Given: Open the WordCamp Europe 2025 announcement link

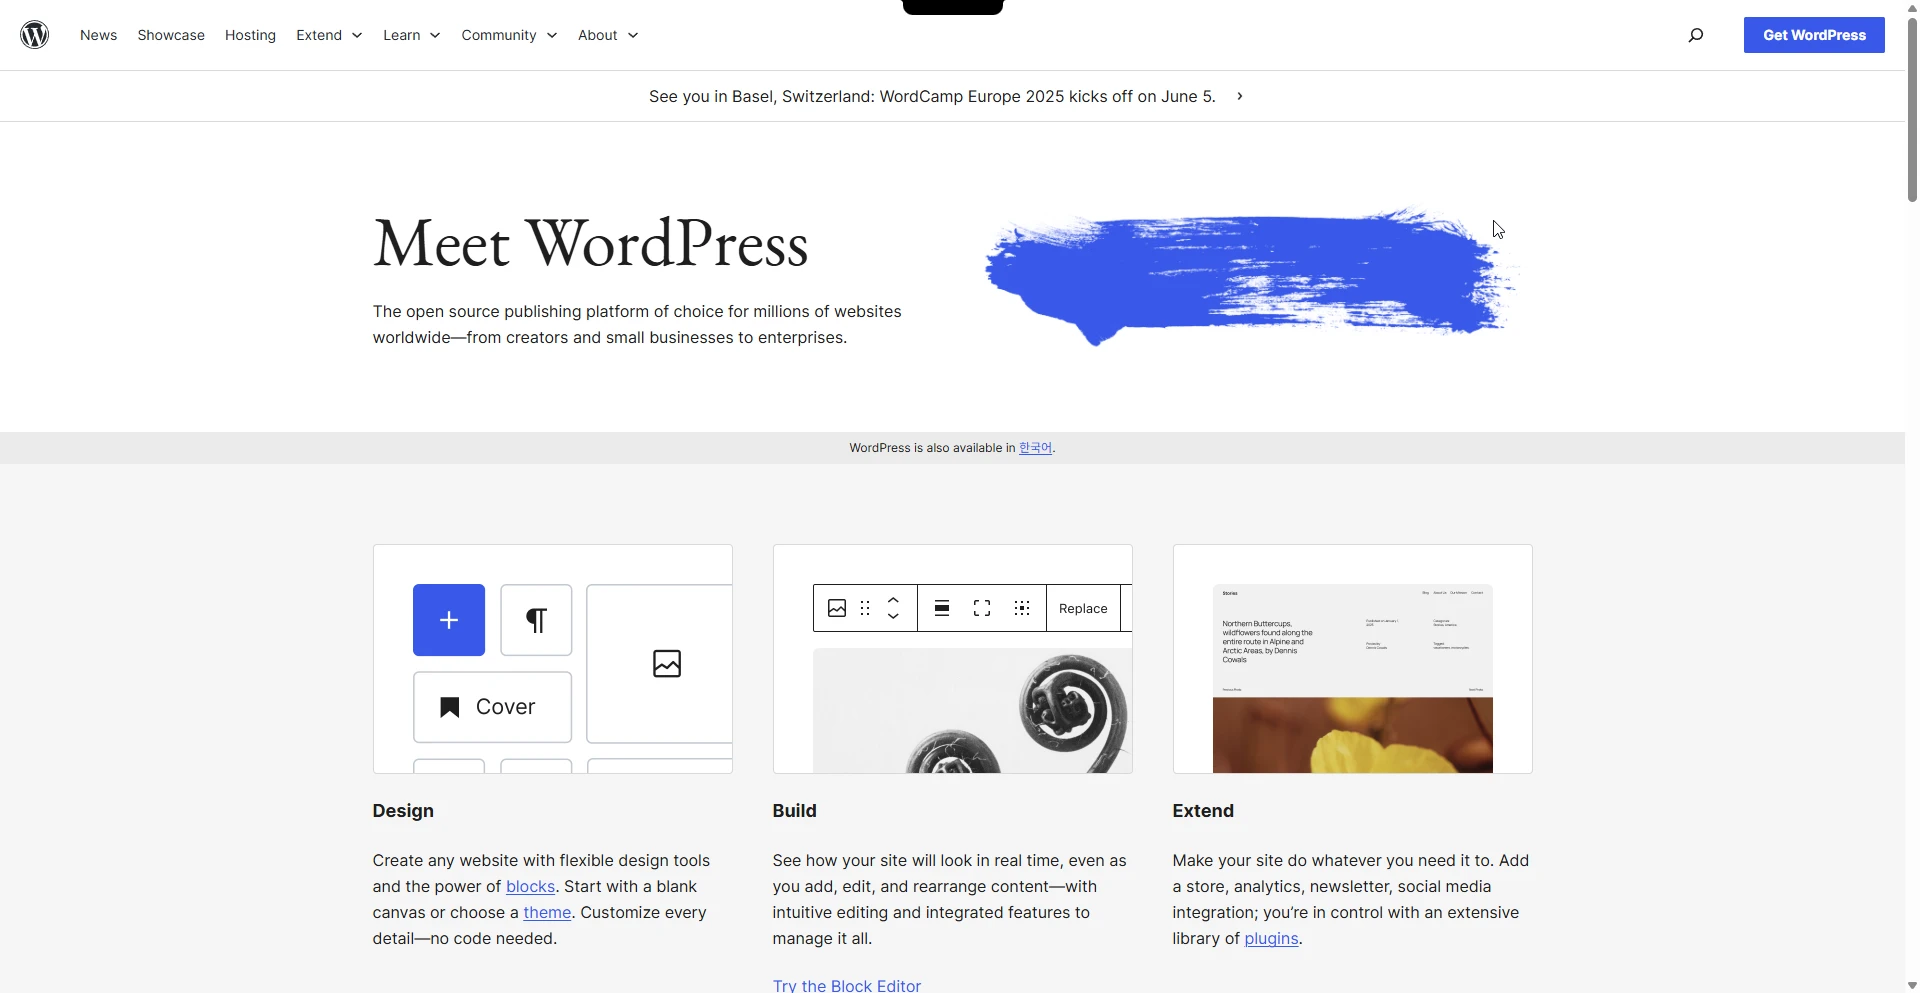Looking at the screenshot, I should click(932, 96).
